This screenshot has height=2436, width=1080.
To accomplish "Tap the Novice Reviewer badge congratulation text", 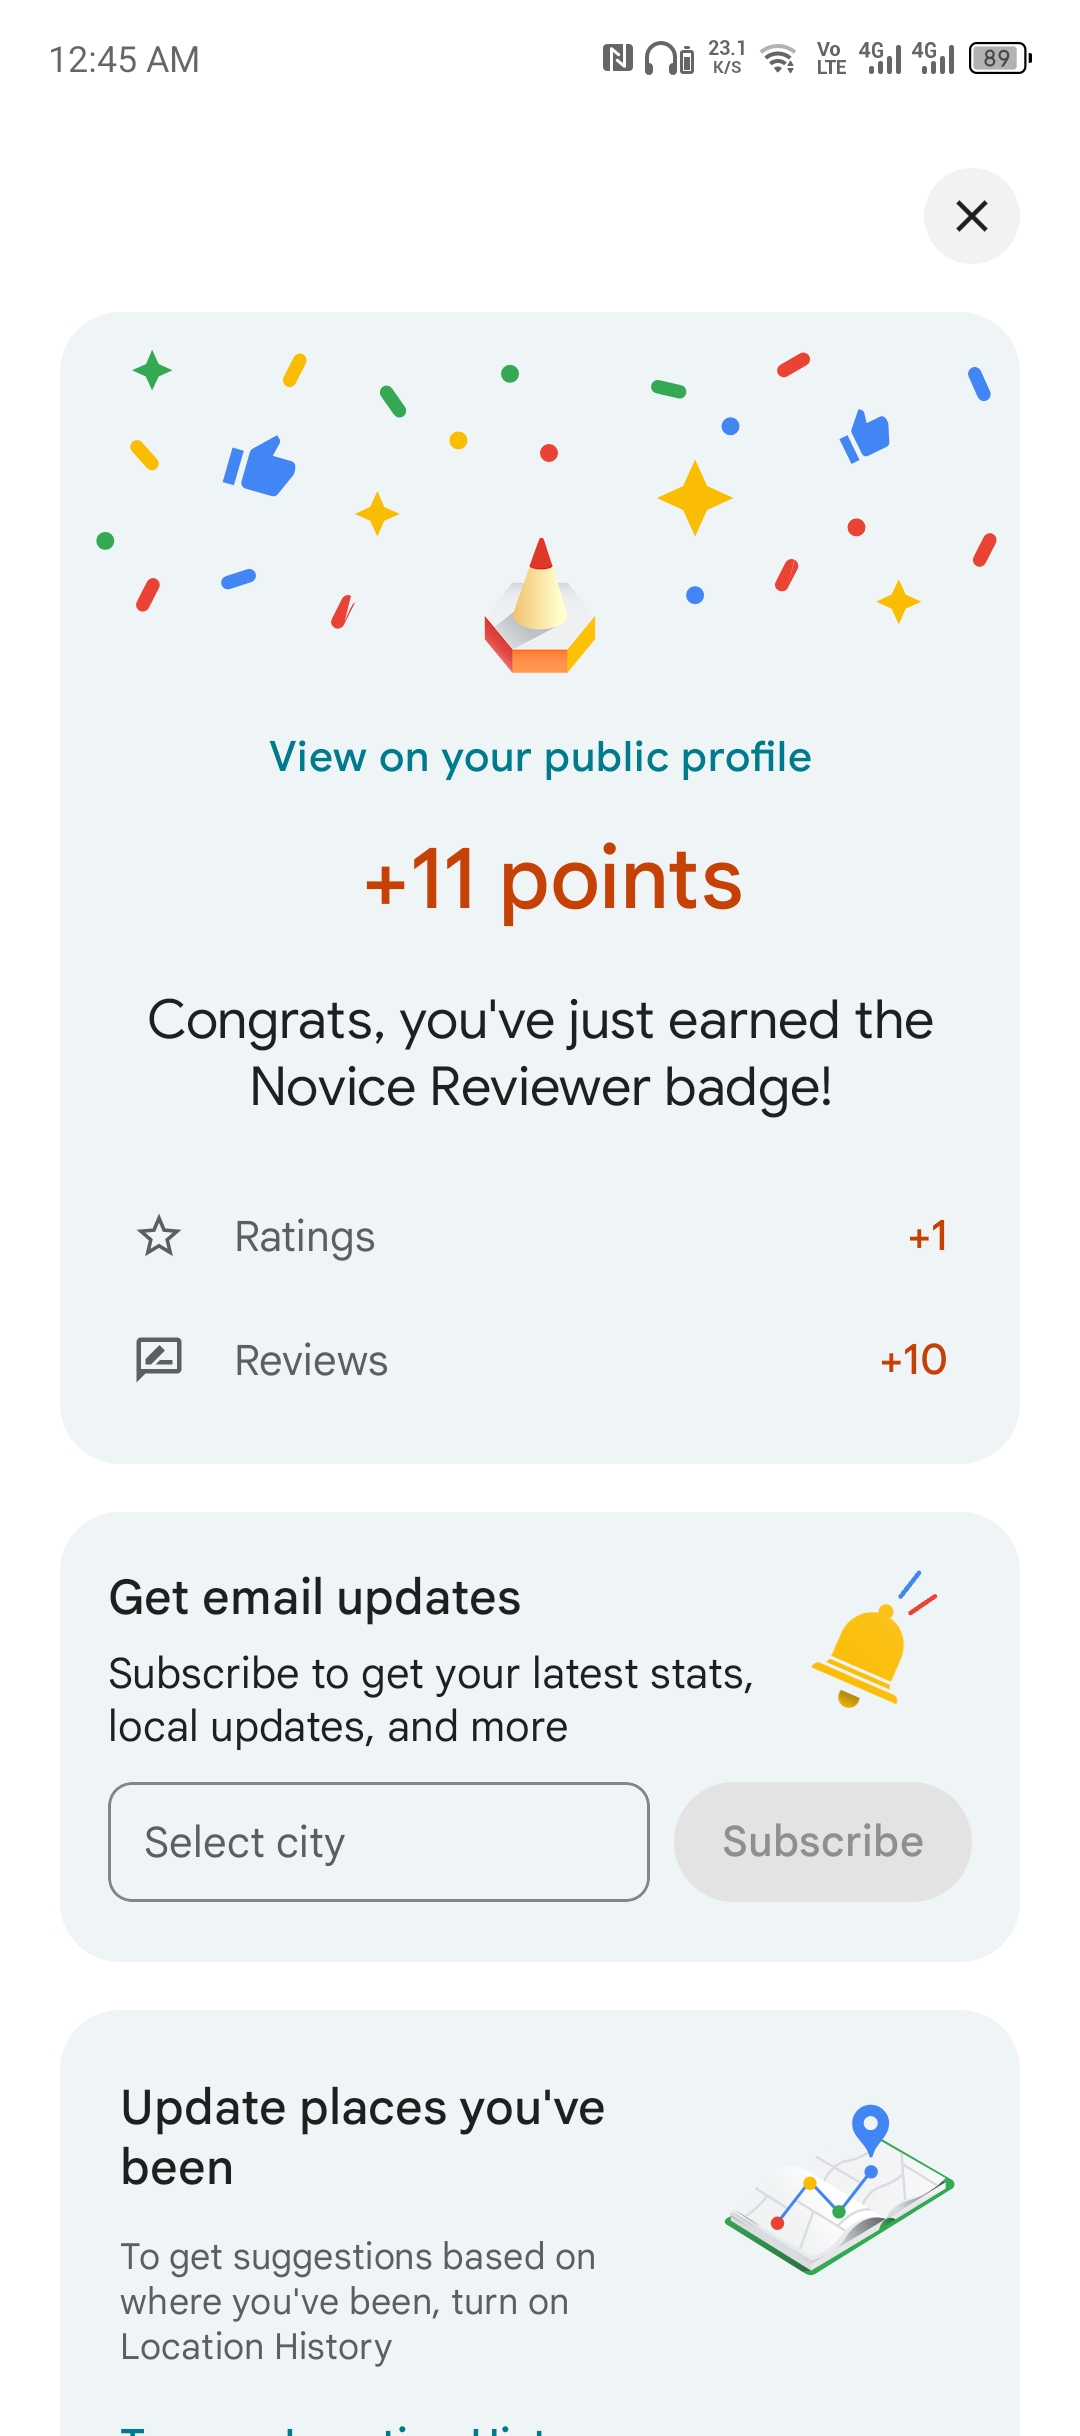I will 540,1053.
